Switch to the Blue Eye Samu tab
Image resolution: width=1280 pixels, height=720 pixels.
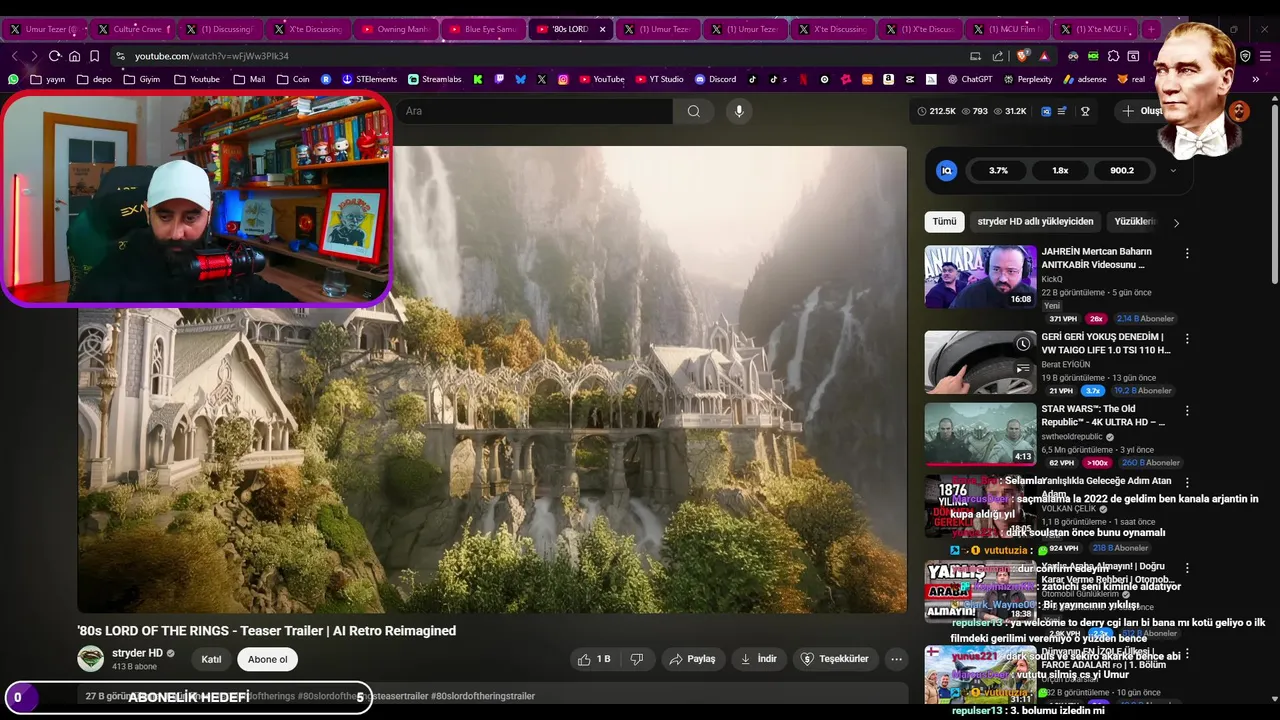(x=482, y=29)
